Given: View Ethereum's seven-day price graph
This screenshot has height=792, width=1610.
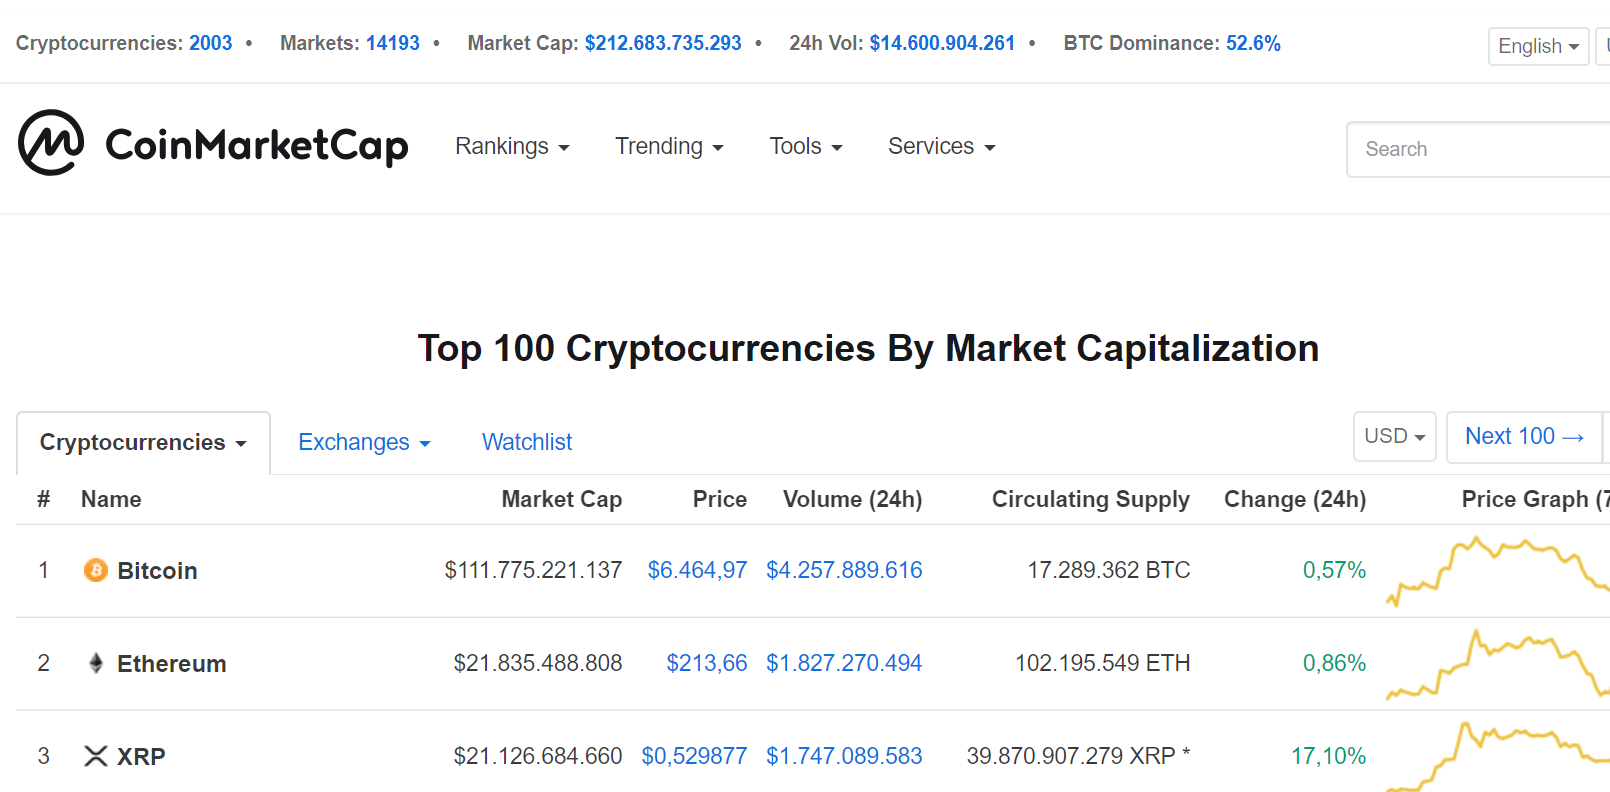Looking at the screenshot, I should pyautogui.click(x=1497, y=664).
